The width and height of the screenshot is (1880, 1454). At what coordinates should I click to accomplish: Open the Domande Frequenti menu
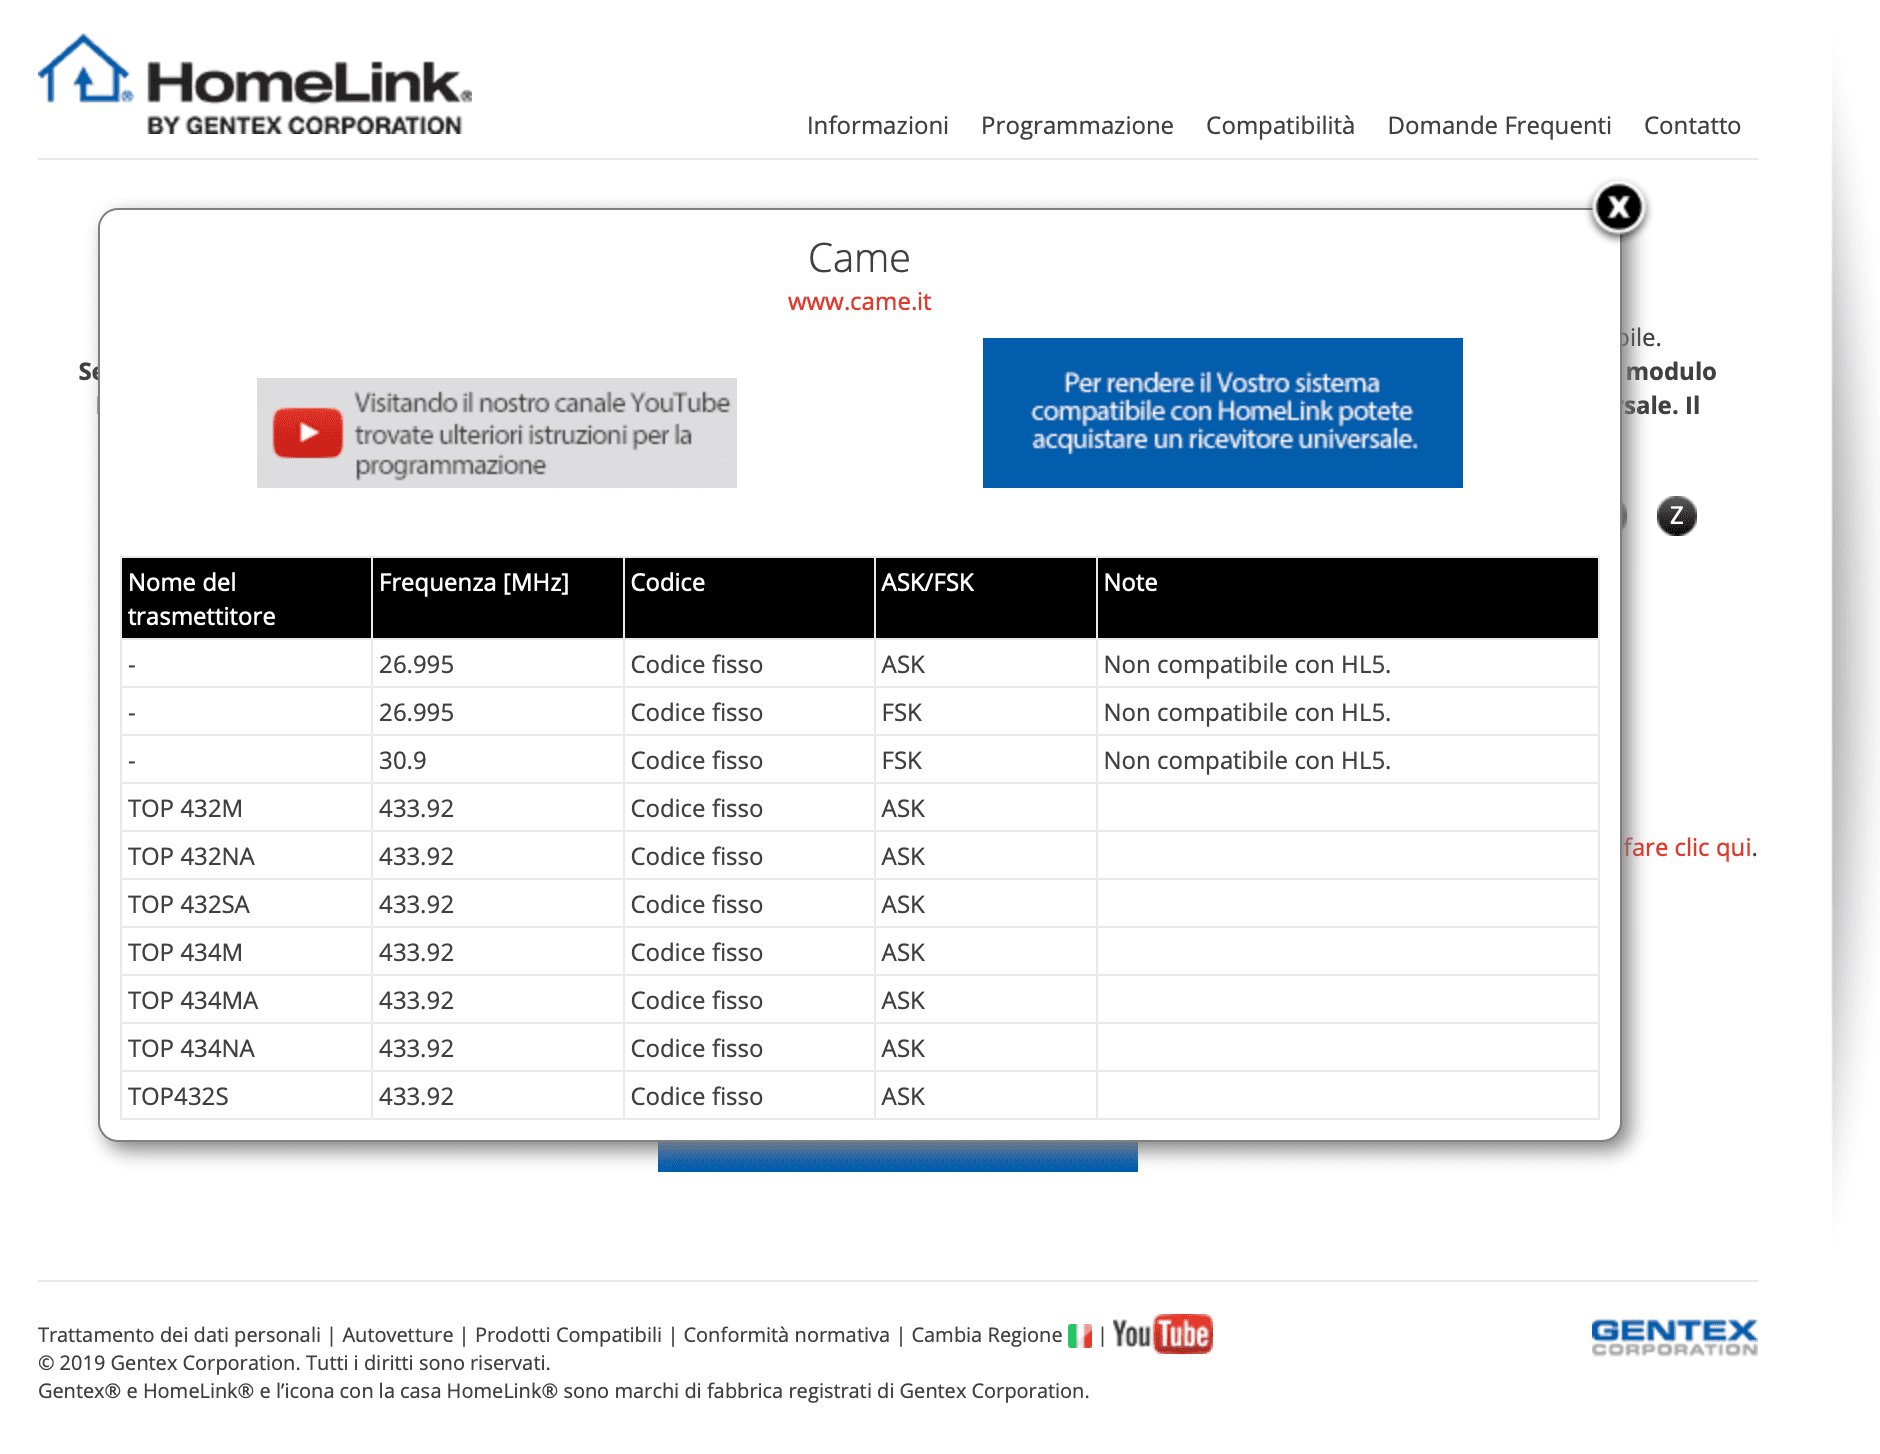1499,125
